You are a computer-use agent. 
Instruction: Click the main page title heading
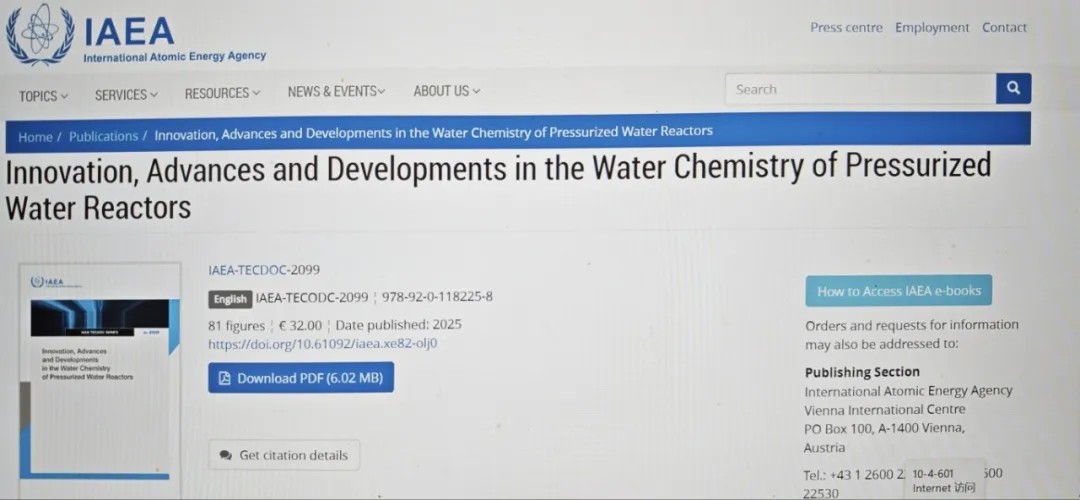[498, 187]
